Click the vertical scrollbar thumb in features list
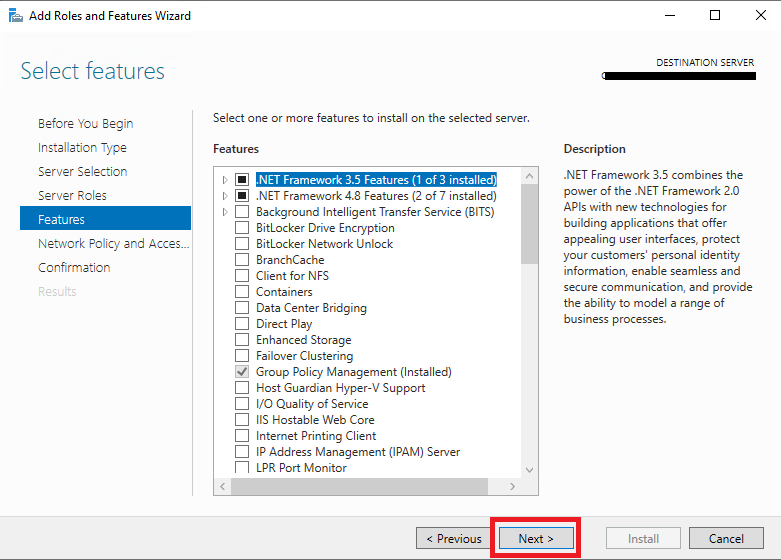 (x=529, y=224)
